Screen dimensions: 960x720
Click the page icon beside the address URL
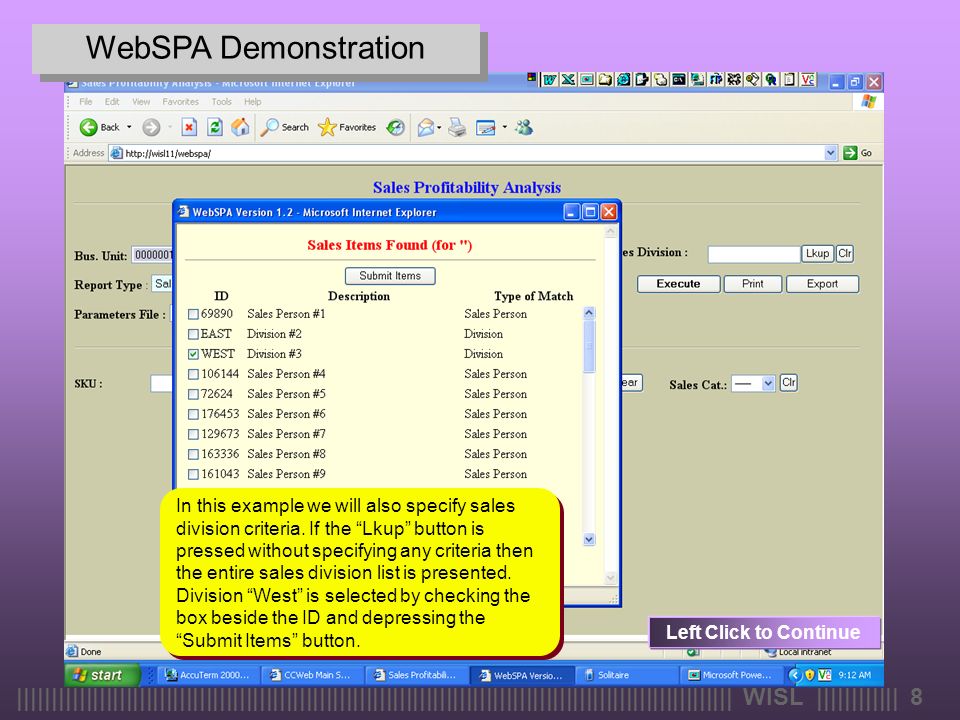pos(116,153)
